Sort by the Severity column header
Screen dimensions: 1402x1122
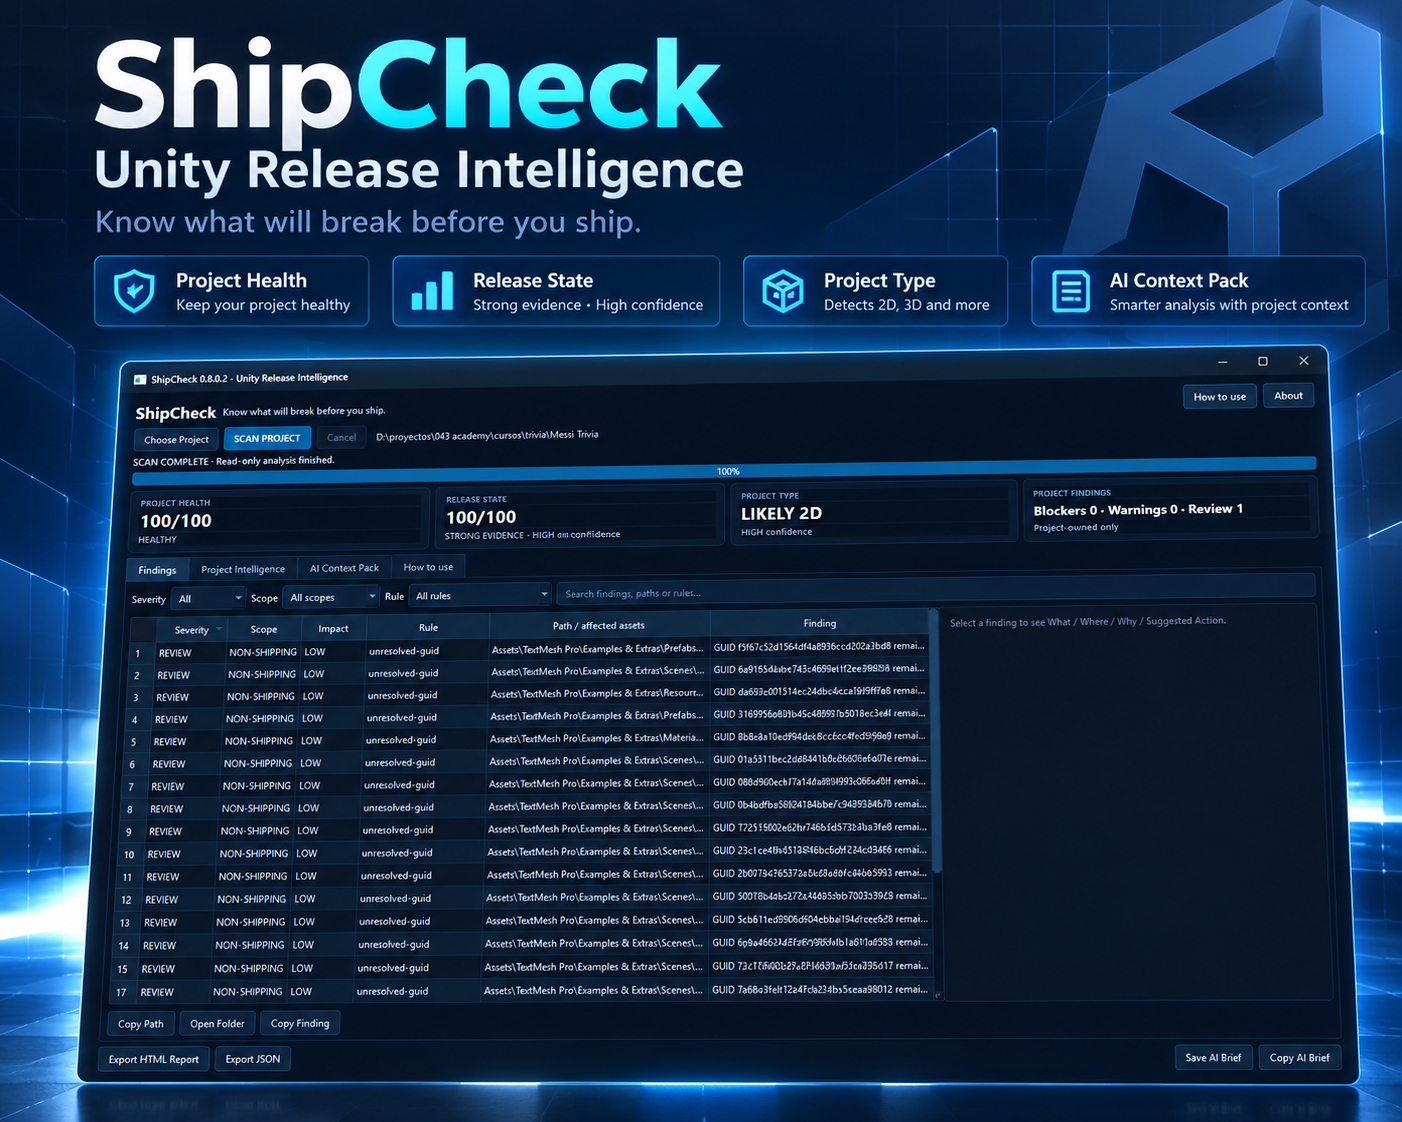192,630
